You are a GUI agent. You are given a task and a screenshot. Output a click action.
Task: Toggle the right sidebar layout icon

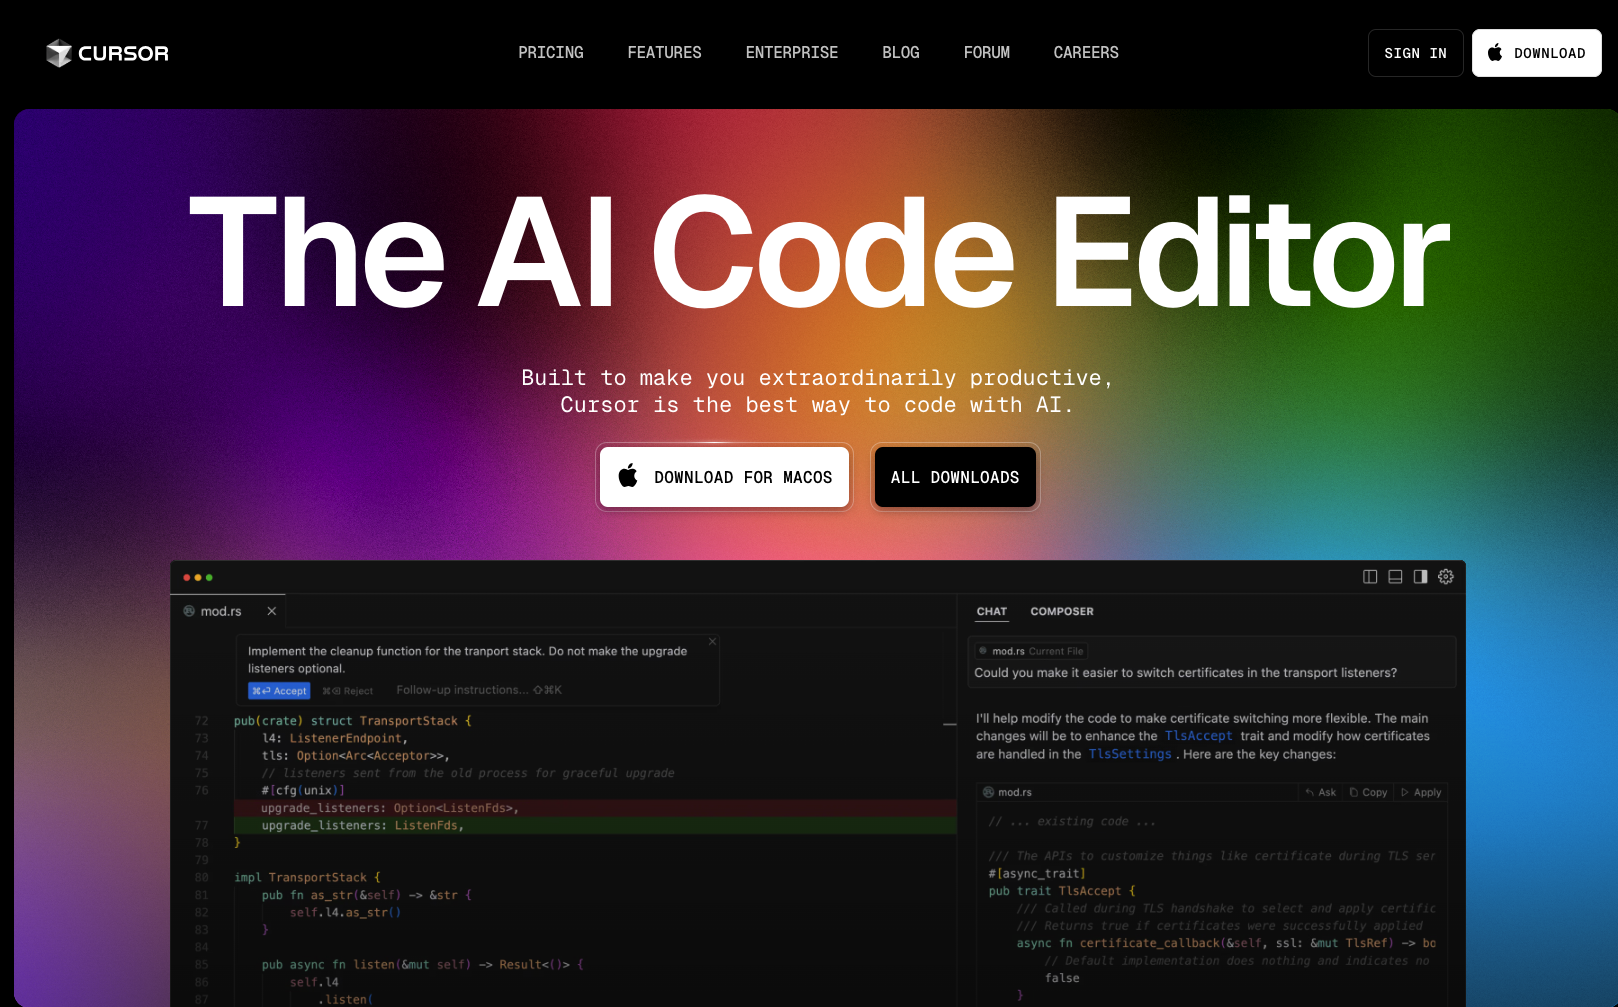[x=1420, y=577]
